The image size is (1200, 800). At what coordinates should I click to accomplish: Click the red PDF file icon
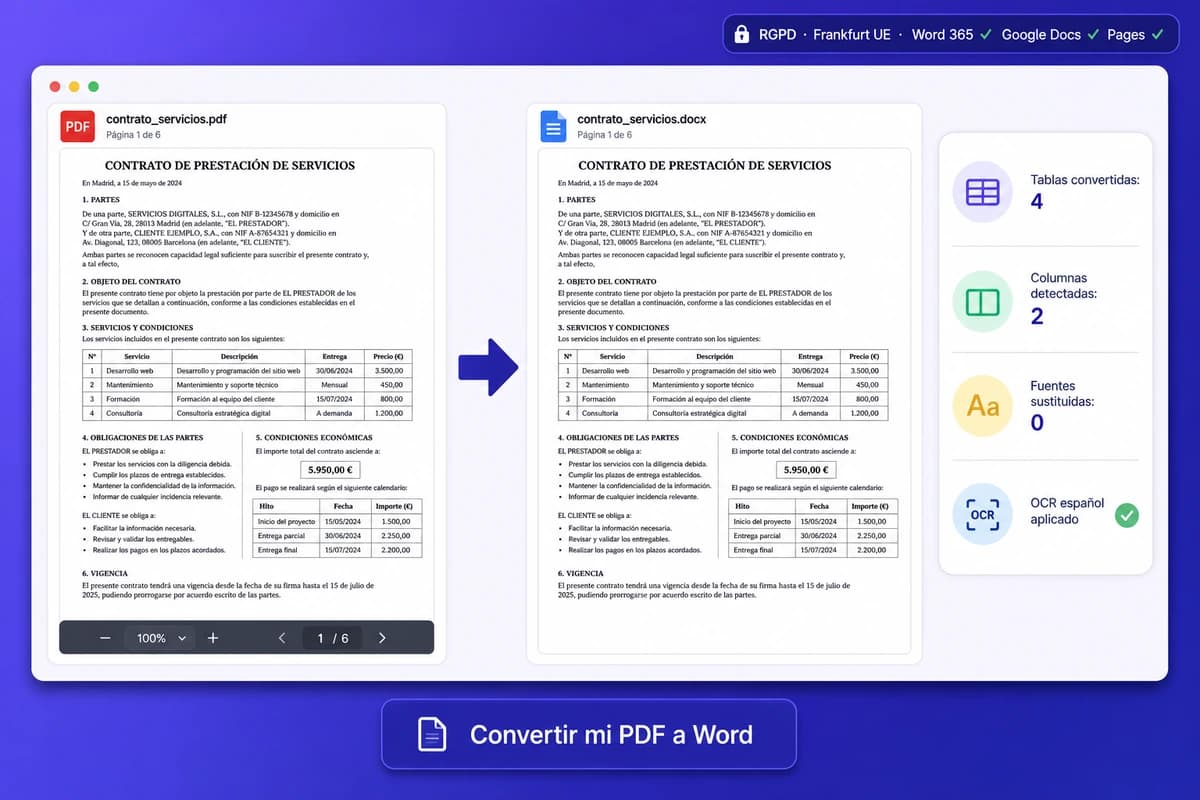point(78,126)
